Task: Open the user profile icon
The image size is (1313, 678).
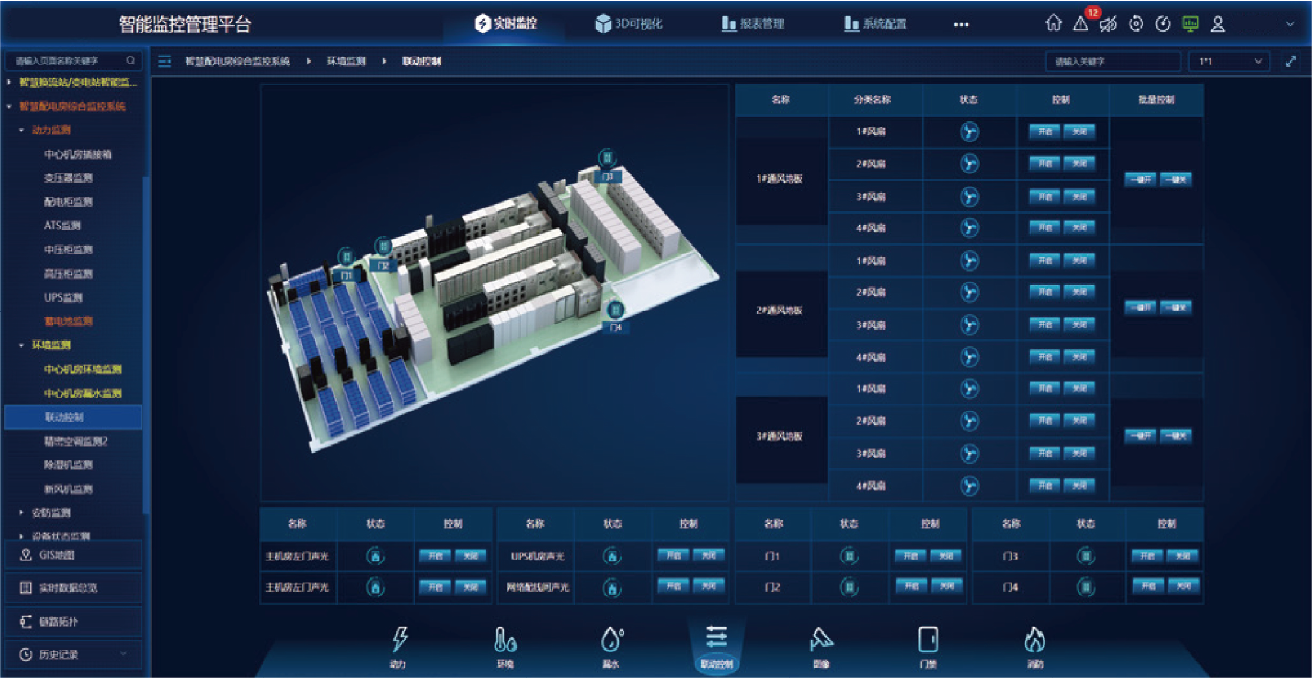Action: (x=1218, y=24)
